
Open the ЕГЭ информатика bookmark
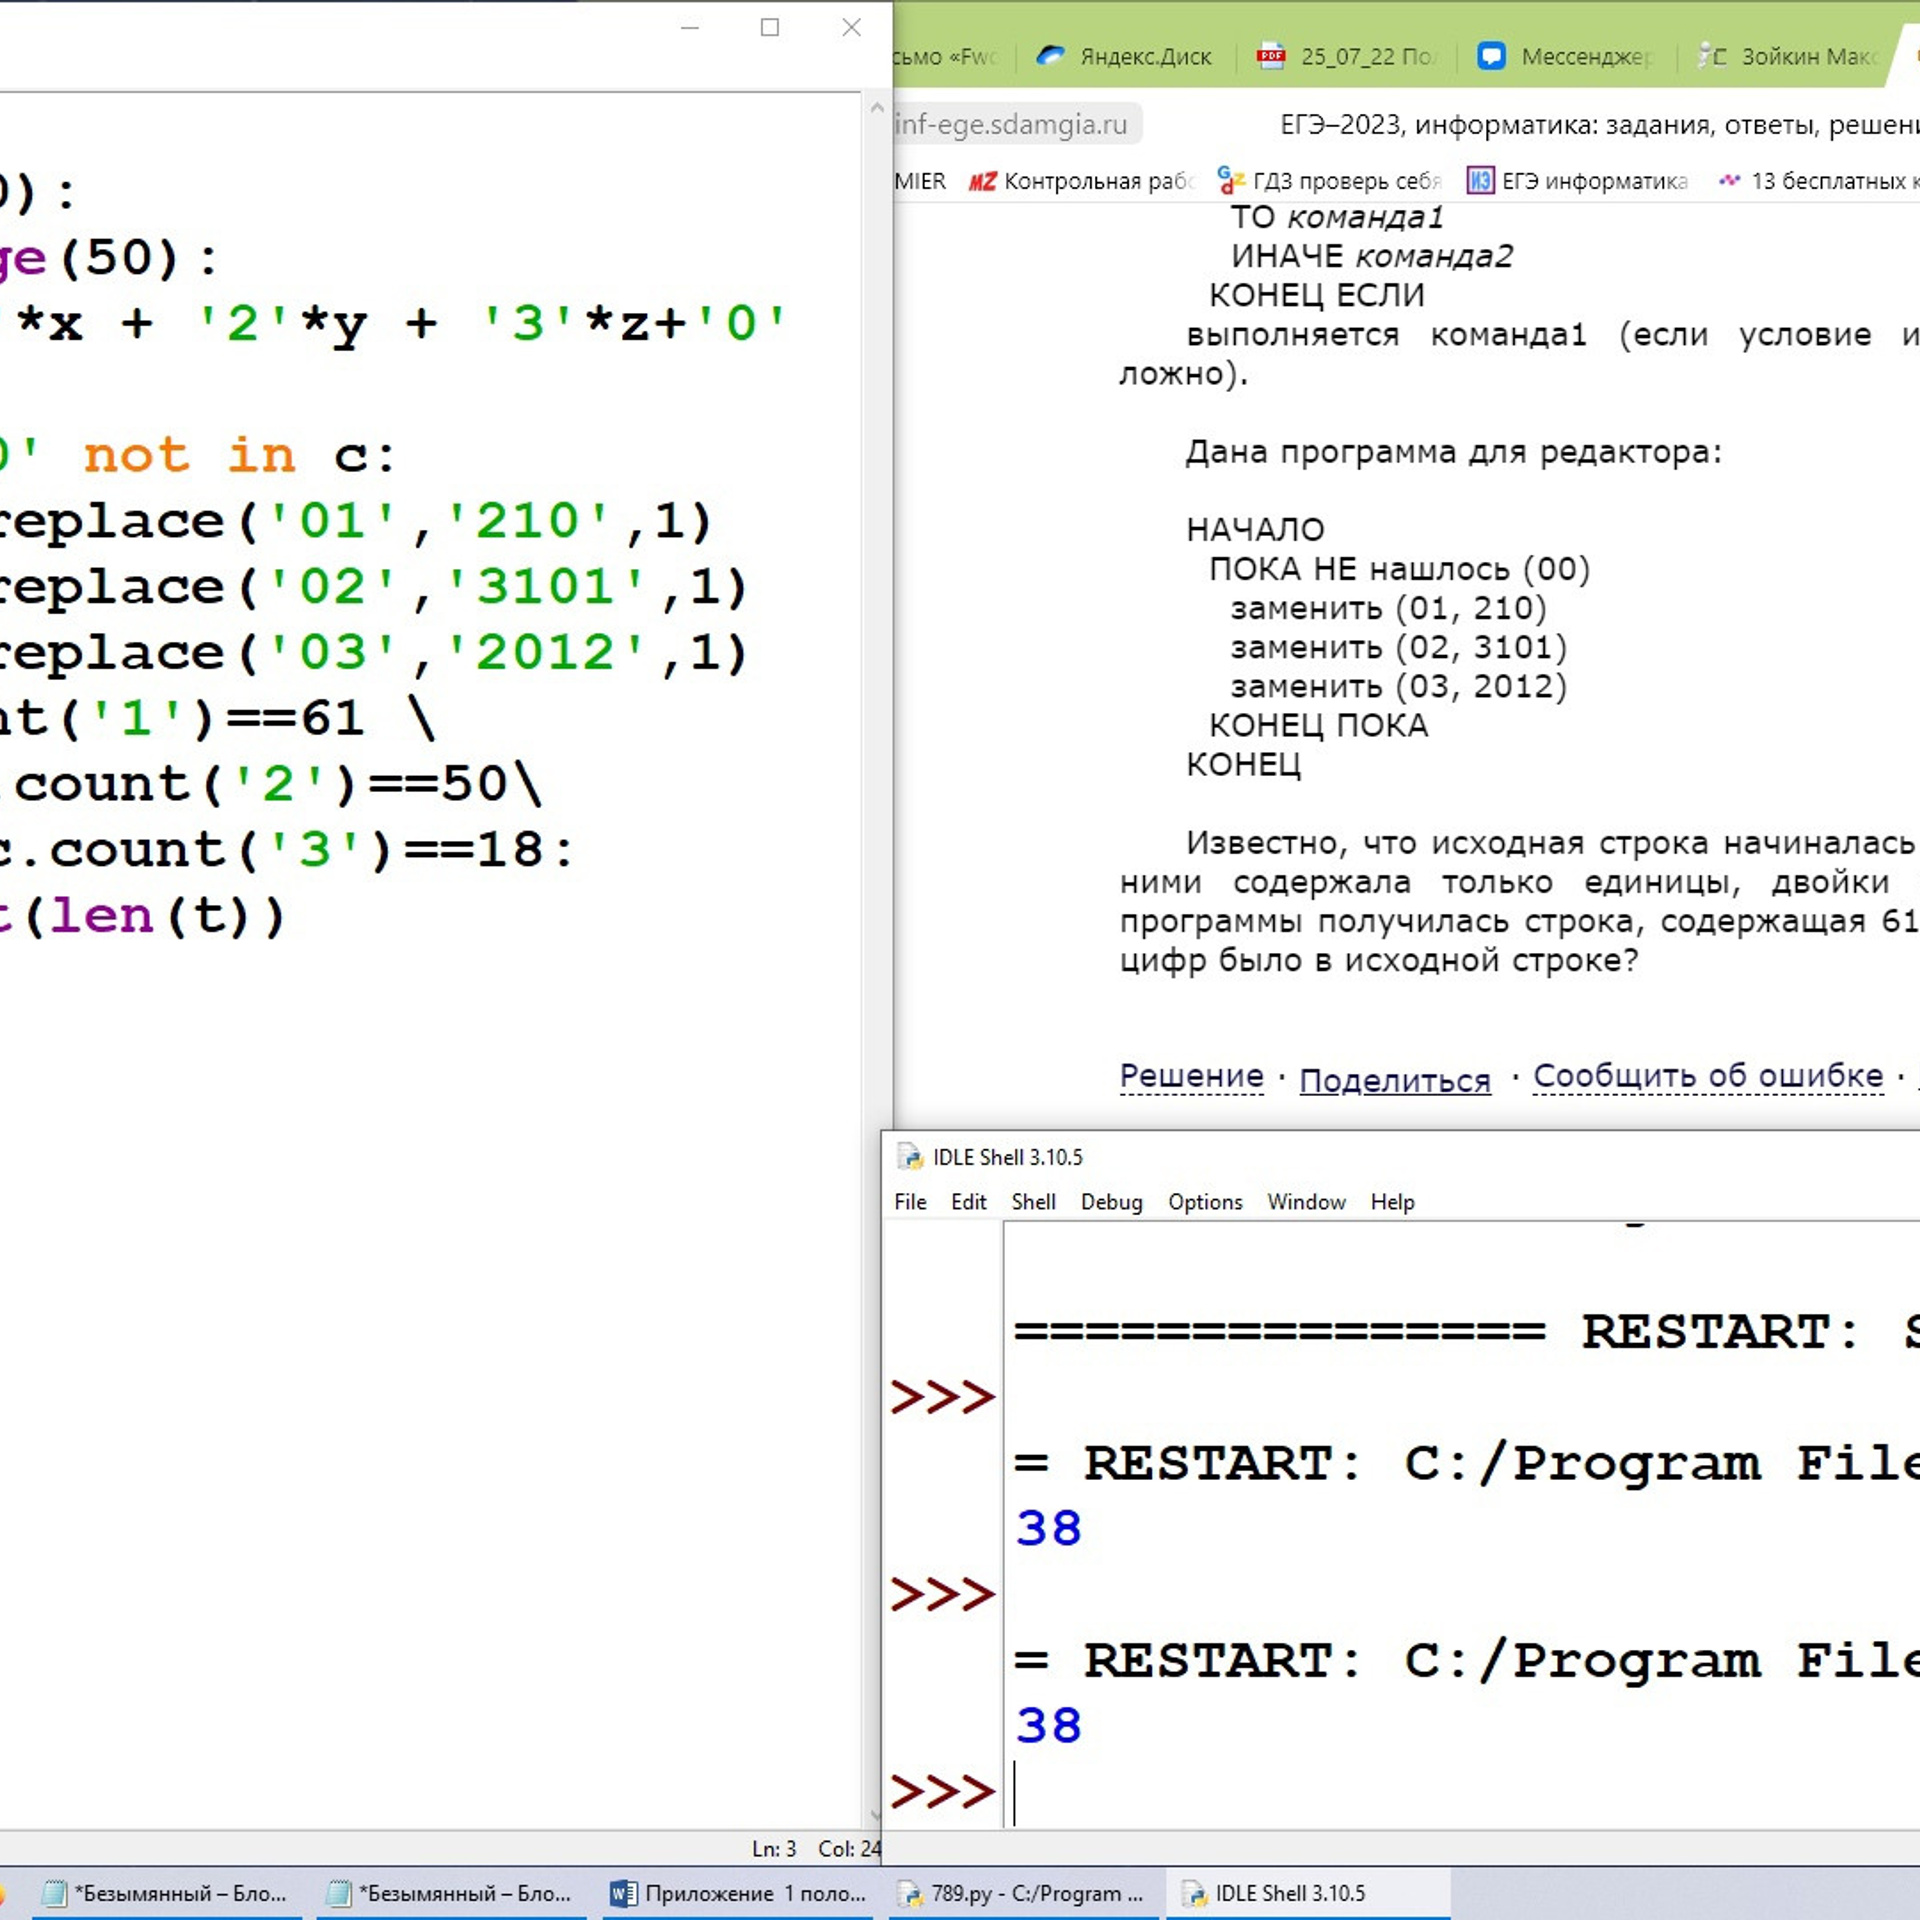point(1578,181)
